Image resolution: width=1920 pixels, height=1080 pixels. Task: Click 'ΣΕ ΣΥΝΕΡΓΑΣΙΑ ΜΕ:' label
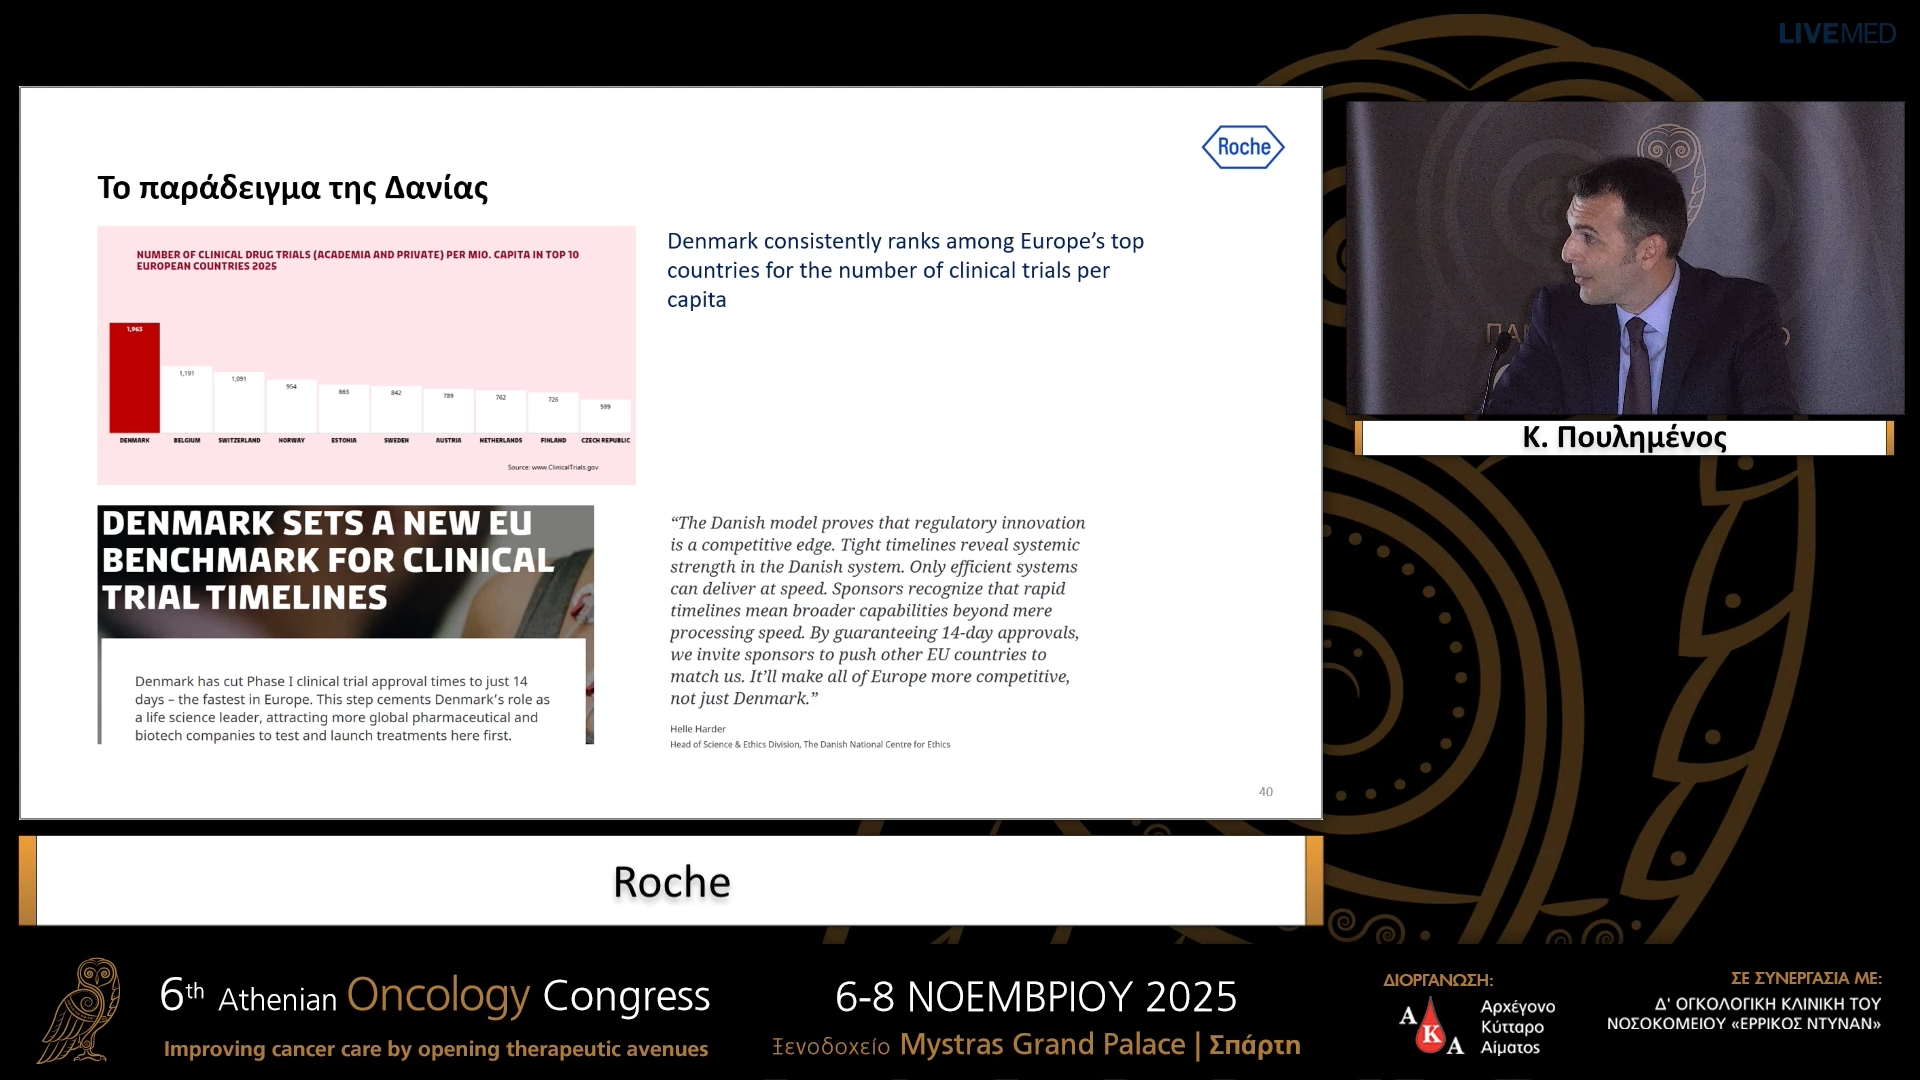1806,978
